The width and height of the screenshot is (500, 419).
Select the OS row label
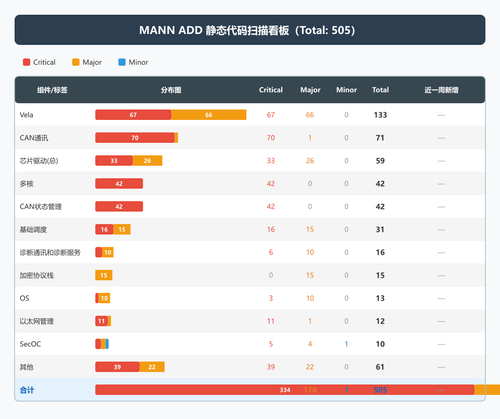24,298
